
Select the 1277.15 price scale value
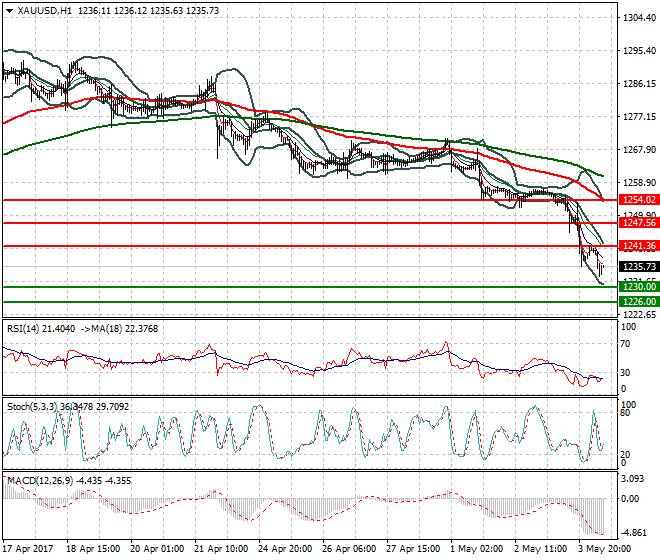click(x=639, y=117)
